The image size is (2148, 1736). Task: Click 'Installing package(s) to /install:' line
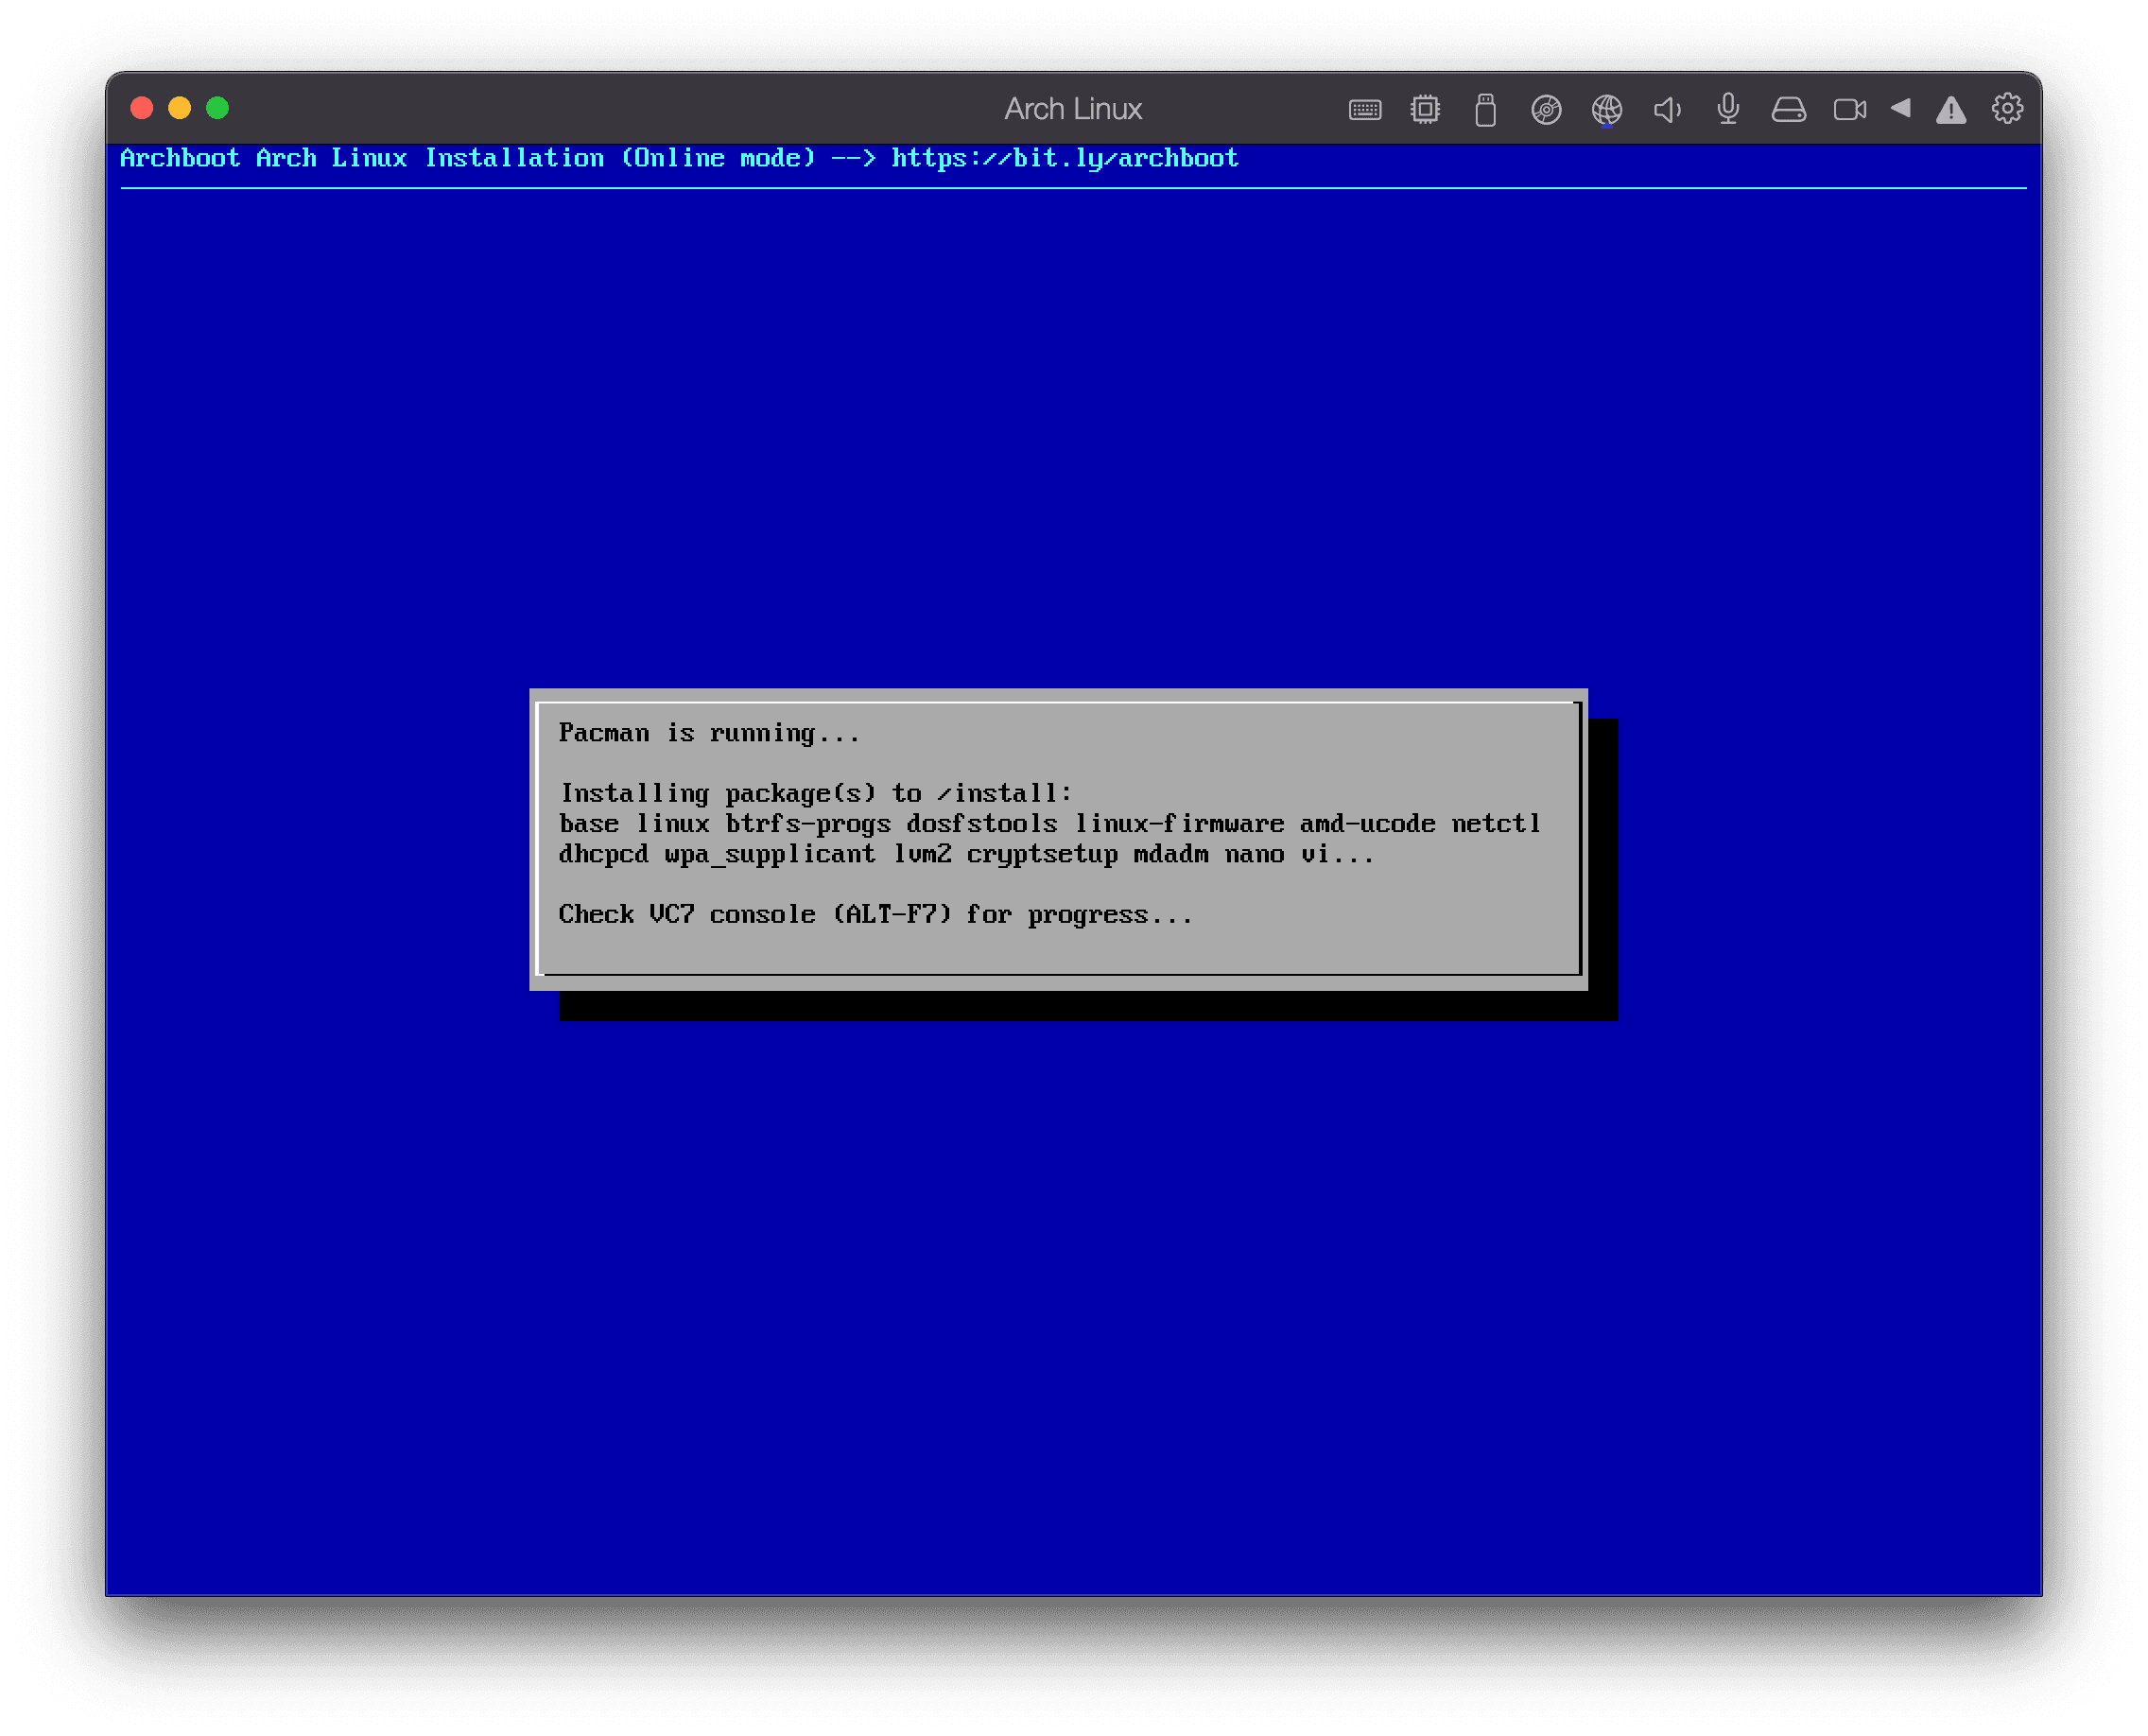point(815,793)
